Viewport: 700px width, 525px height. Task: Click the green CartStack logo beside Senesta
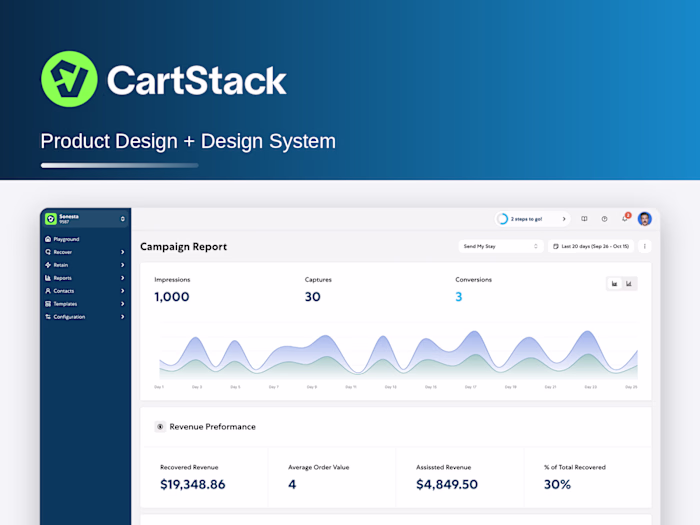click(x=51, y=219)
